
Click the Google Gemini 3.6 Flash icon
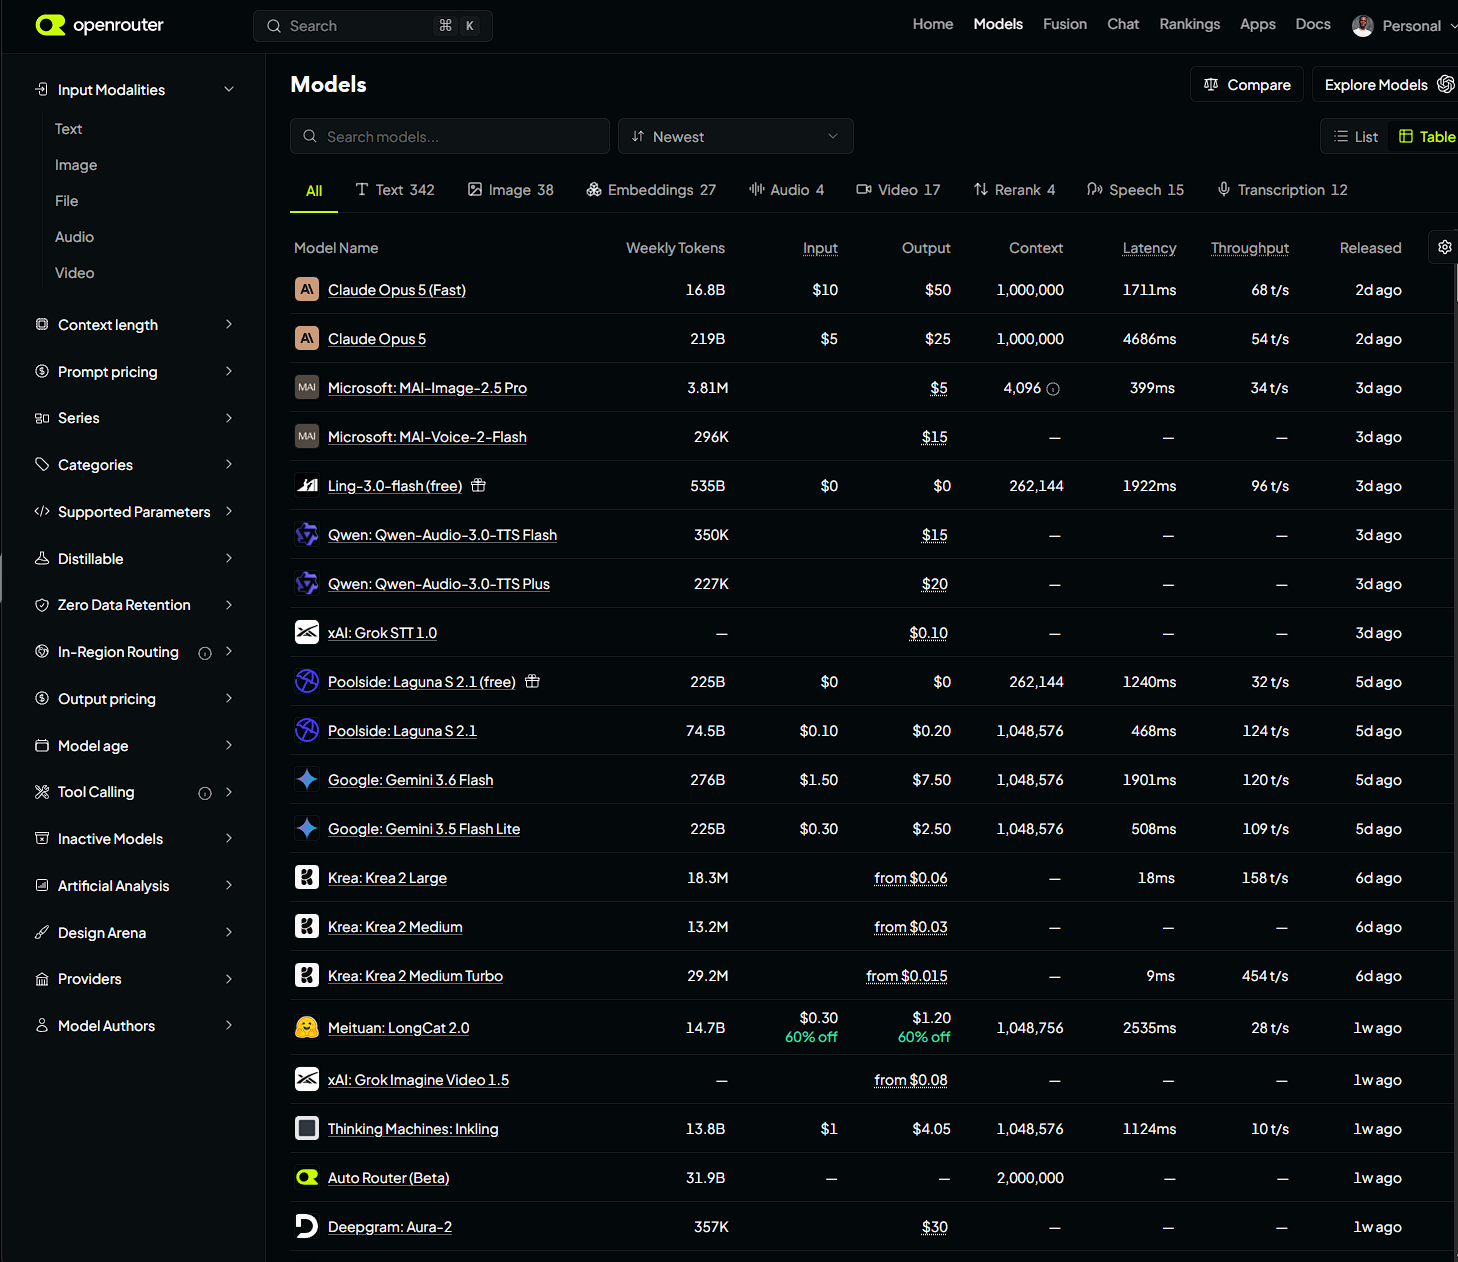tap(307, 779)
